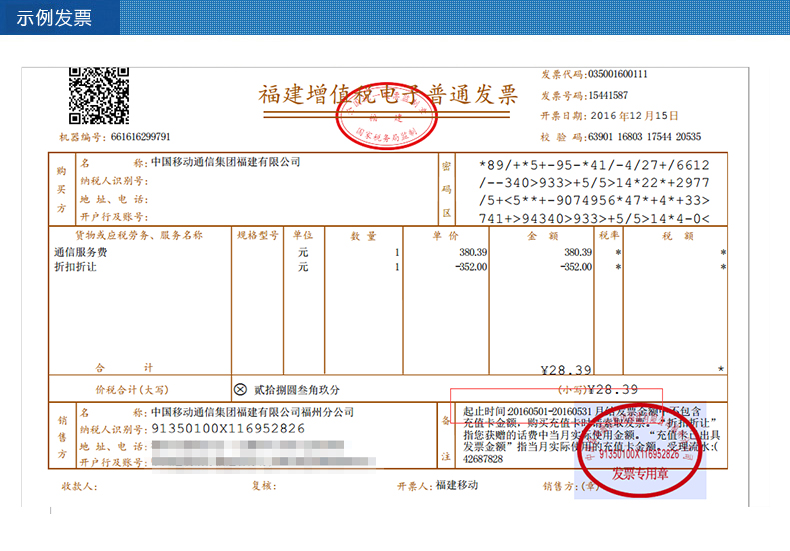Click the 复核 label

pyautogui.click(x=264, y=486)
